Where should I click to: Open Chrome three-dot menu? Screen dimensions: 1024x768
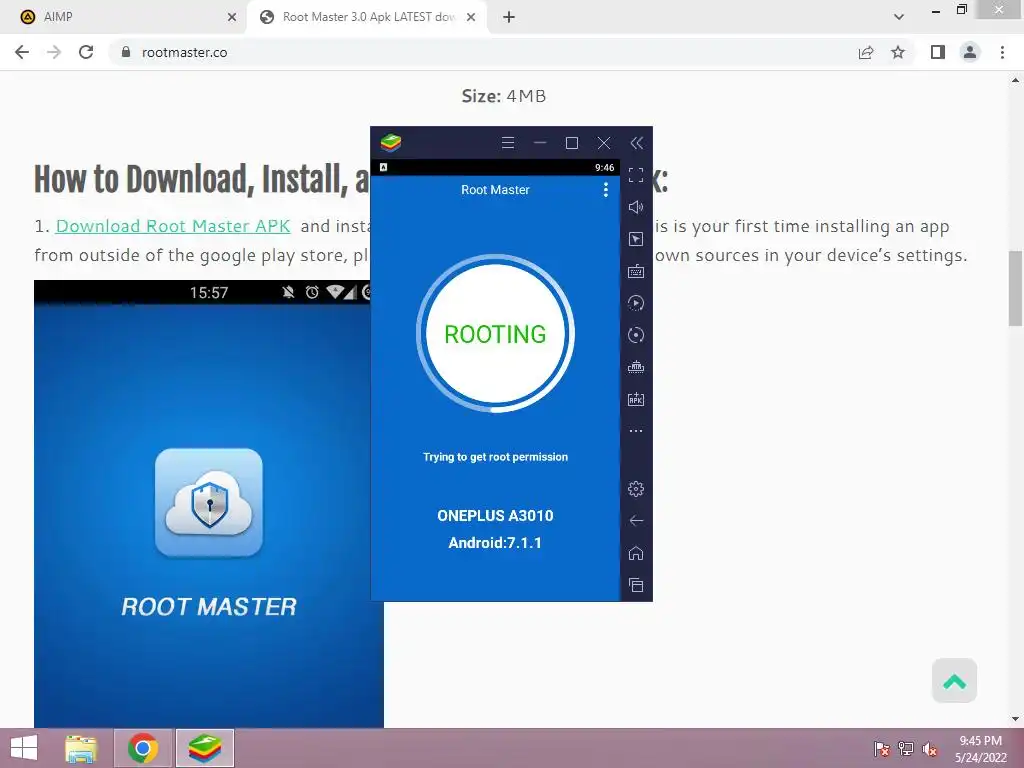[x=1002, y=52]
